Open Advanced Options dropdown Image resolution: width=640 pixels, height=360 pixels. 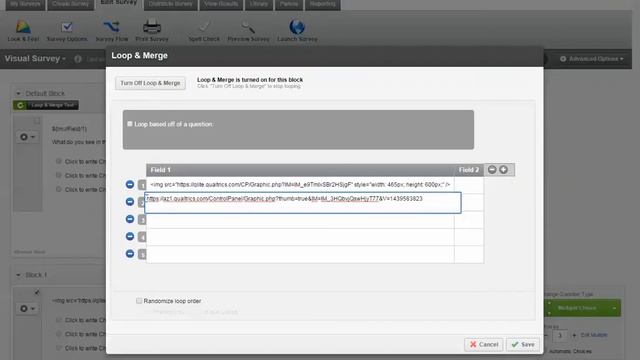coord(591,59)
